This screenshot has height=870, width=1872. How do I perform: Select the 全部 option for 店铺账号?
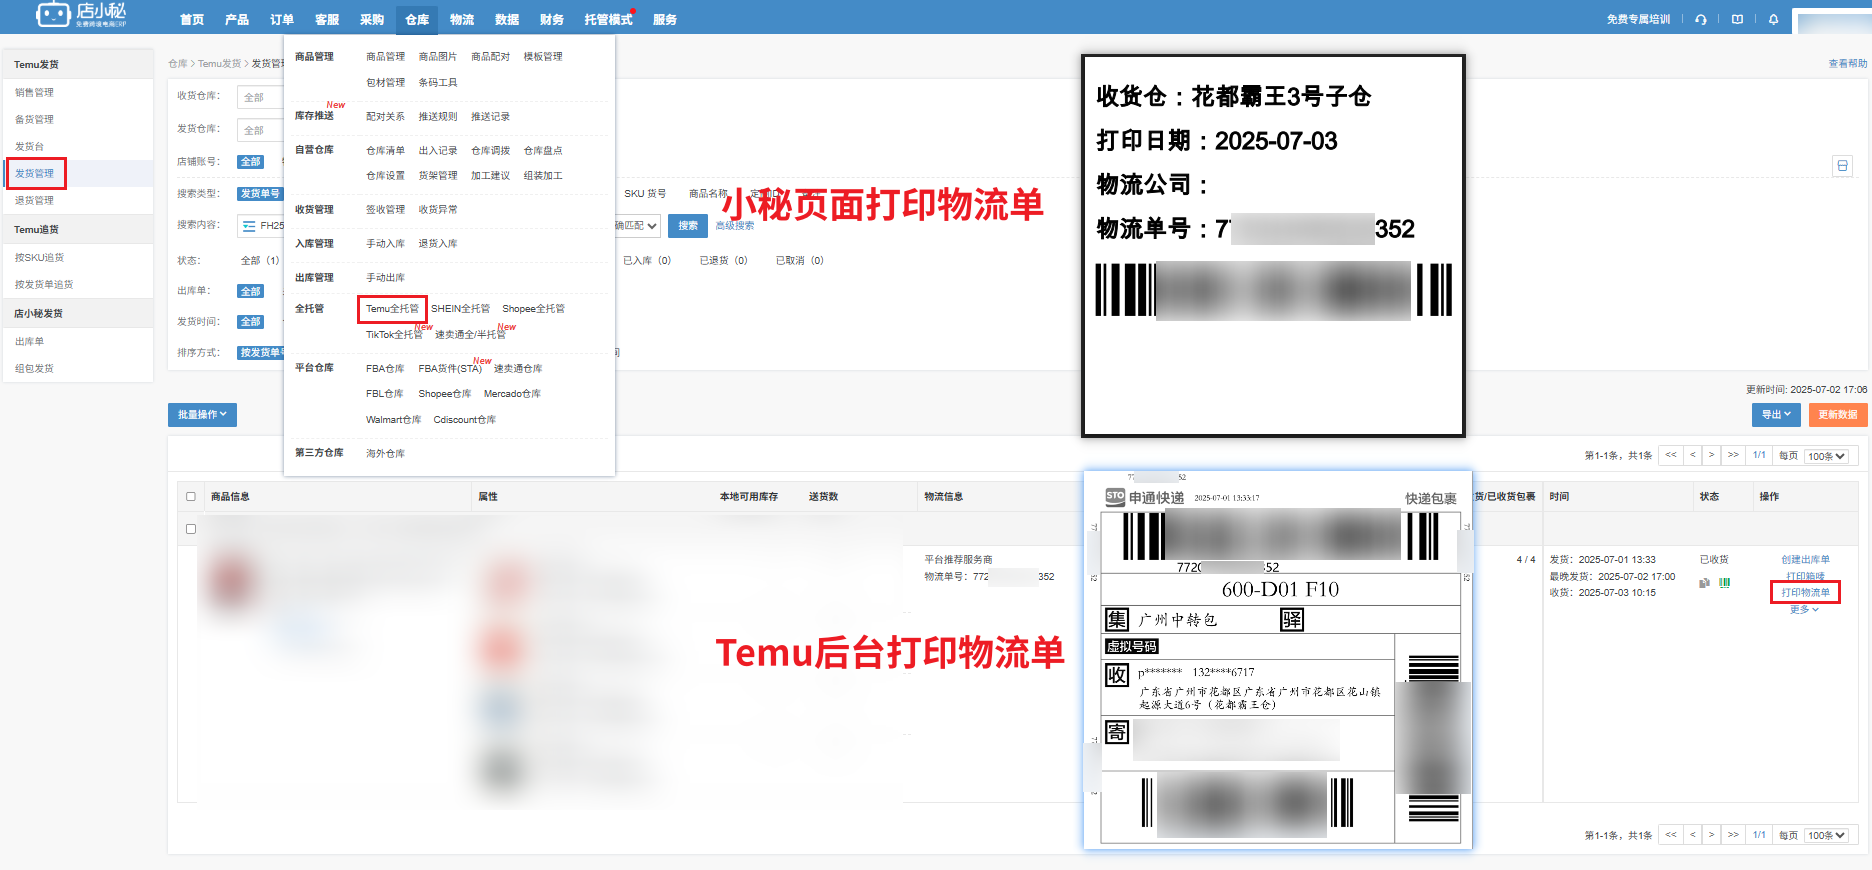click(x=251, y=162)
